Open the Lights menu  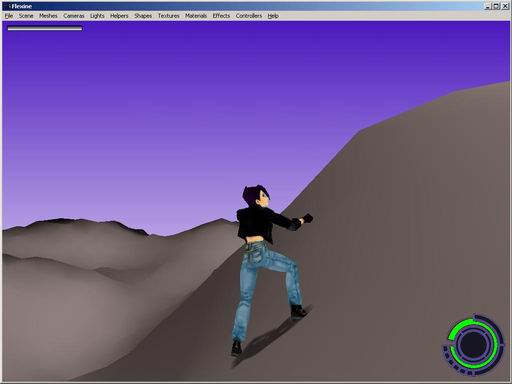point(97,16)
